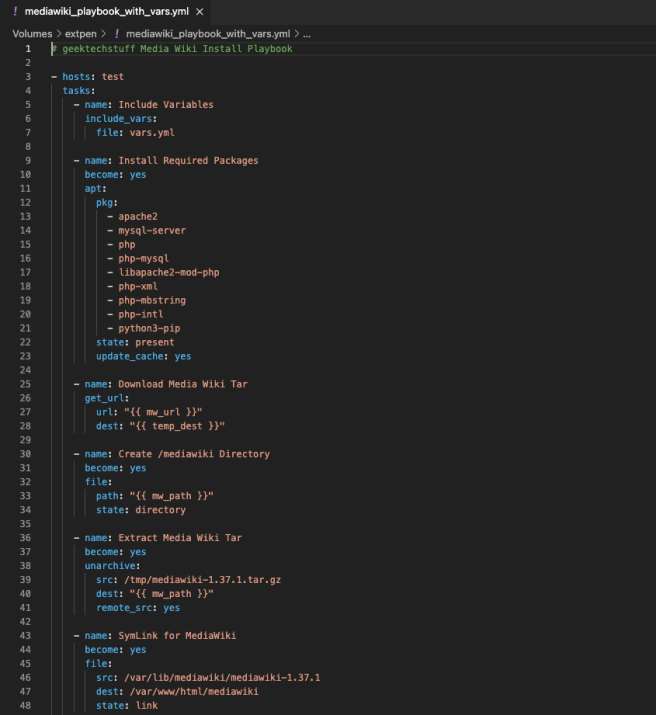The image size is (656, 715).
Task: Click the 'apt' module key
Action: 93,188
